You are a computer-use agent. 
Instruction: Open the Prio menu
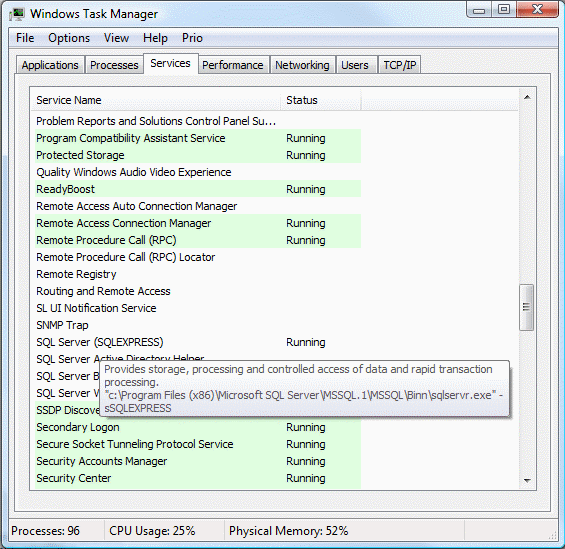[x=192, y=38]
